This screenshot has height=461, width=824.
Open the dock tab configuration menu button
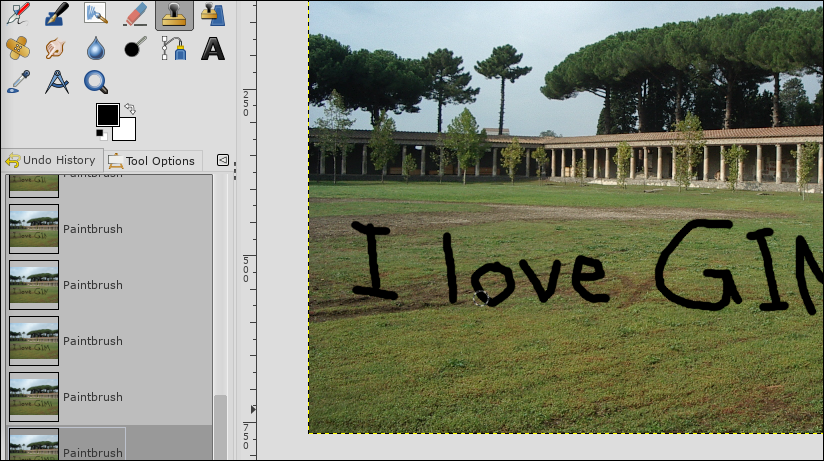point(223,160)
